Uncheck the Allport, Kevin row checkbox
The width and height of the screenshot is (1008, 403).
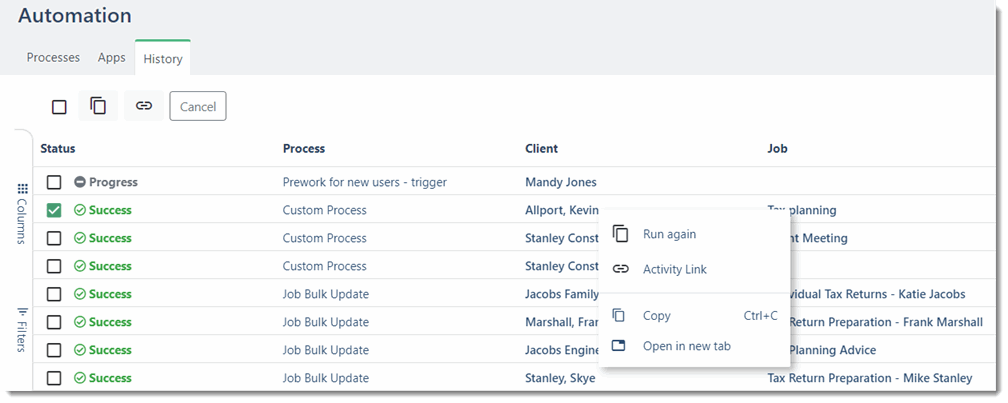54,210
